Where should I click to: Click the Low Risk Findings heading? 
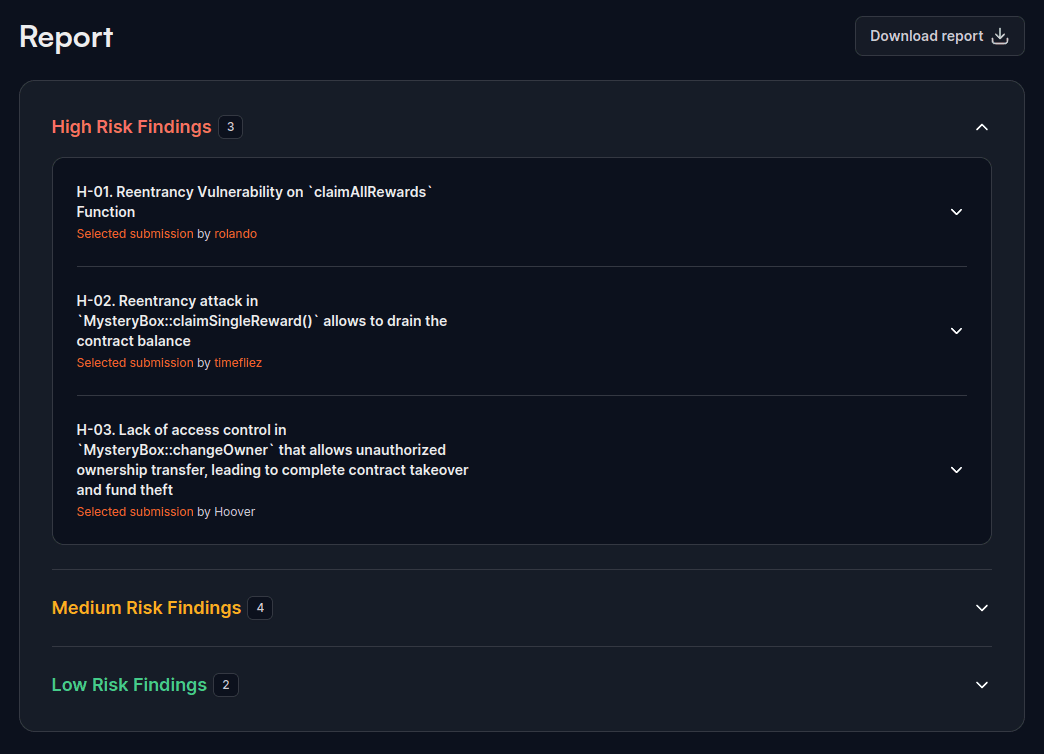click(129, 685)
